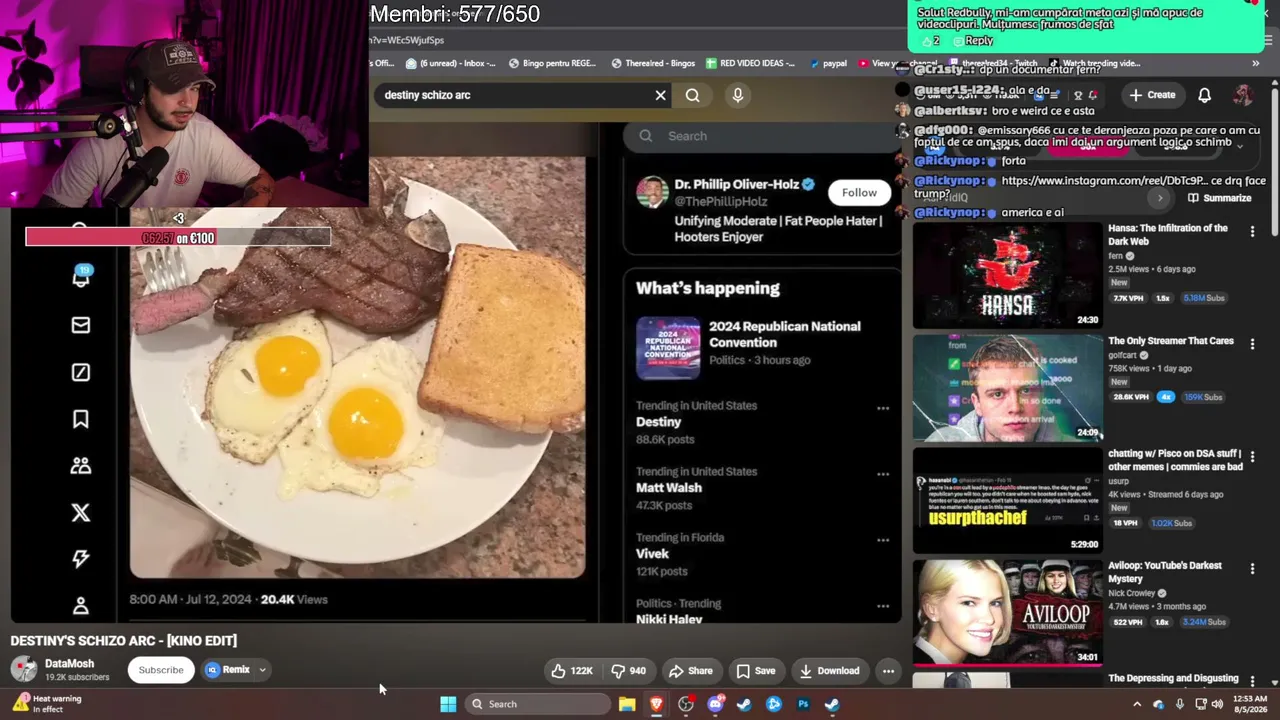Open the Nick Crowley channel name

point(1131,593)
